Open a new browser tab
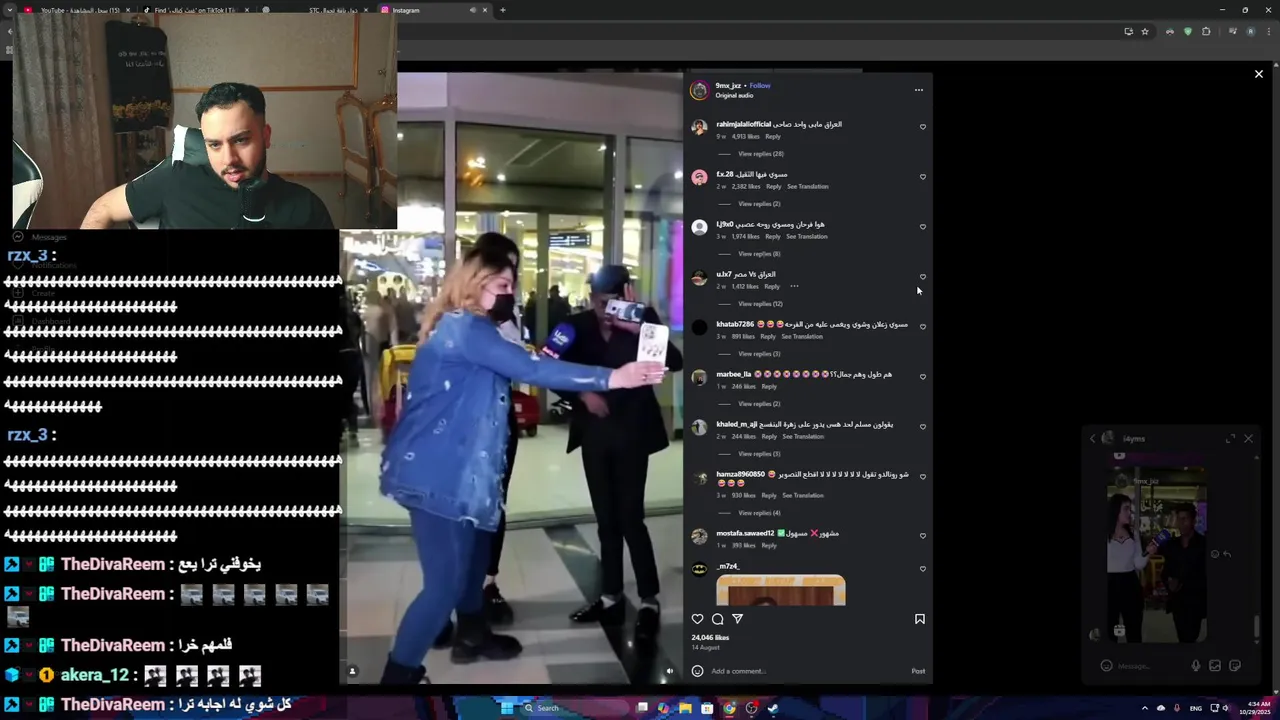1280x720 pixels. click(502, 10)
